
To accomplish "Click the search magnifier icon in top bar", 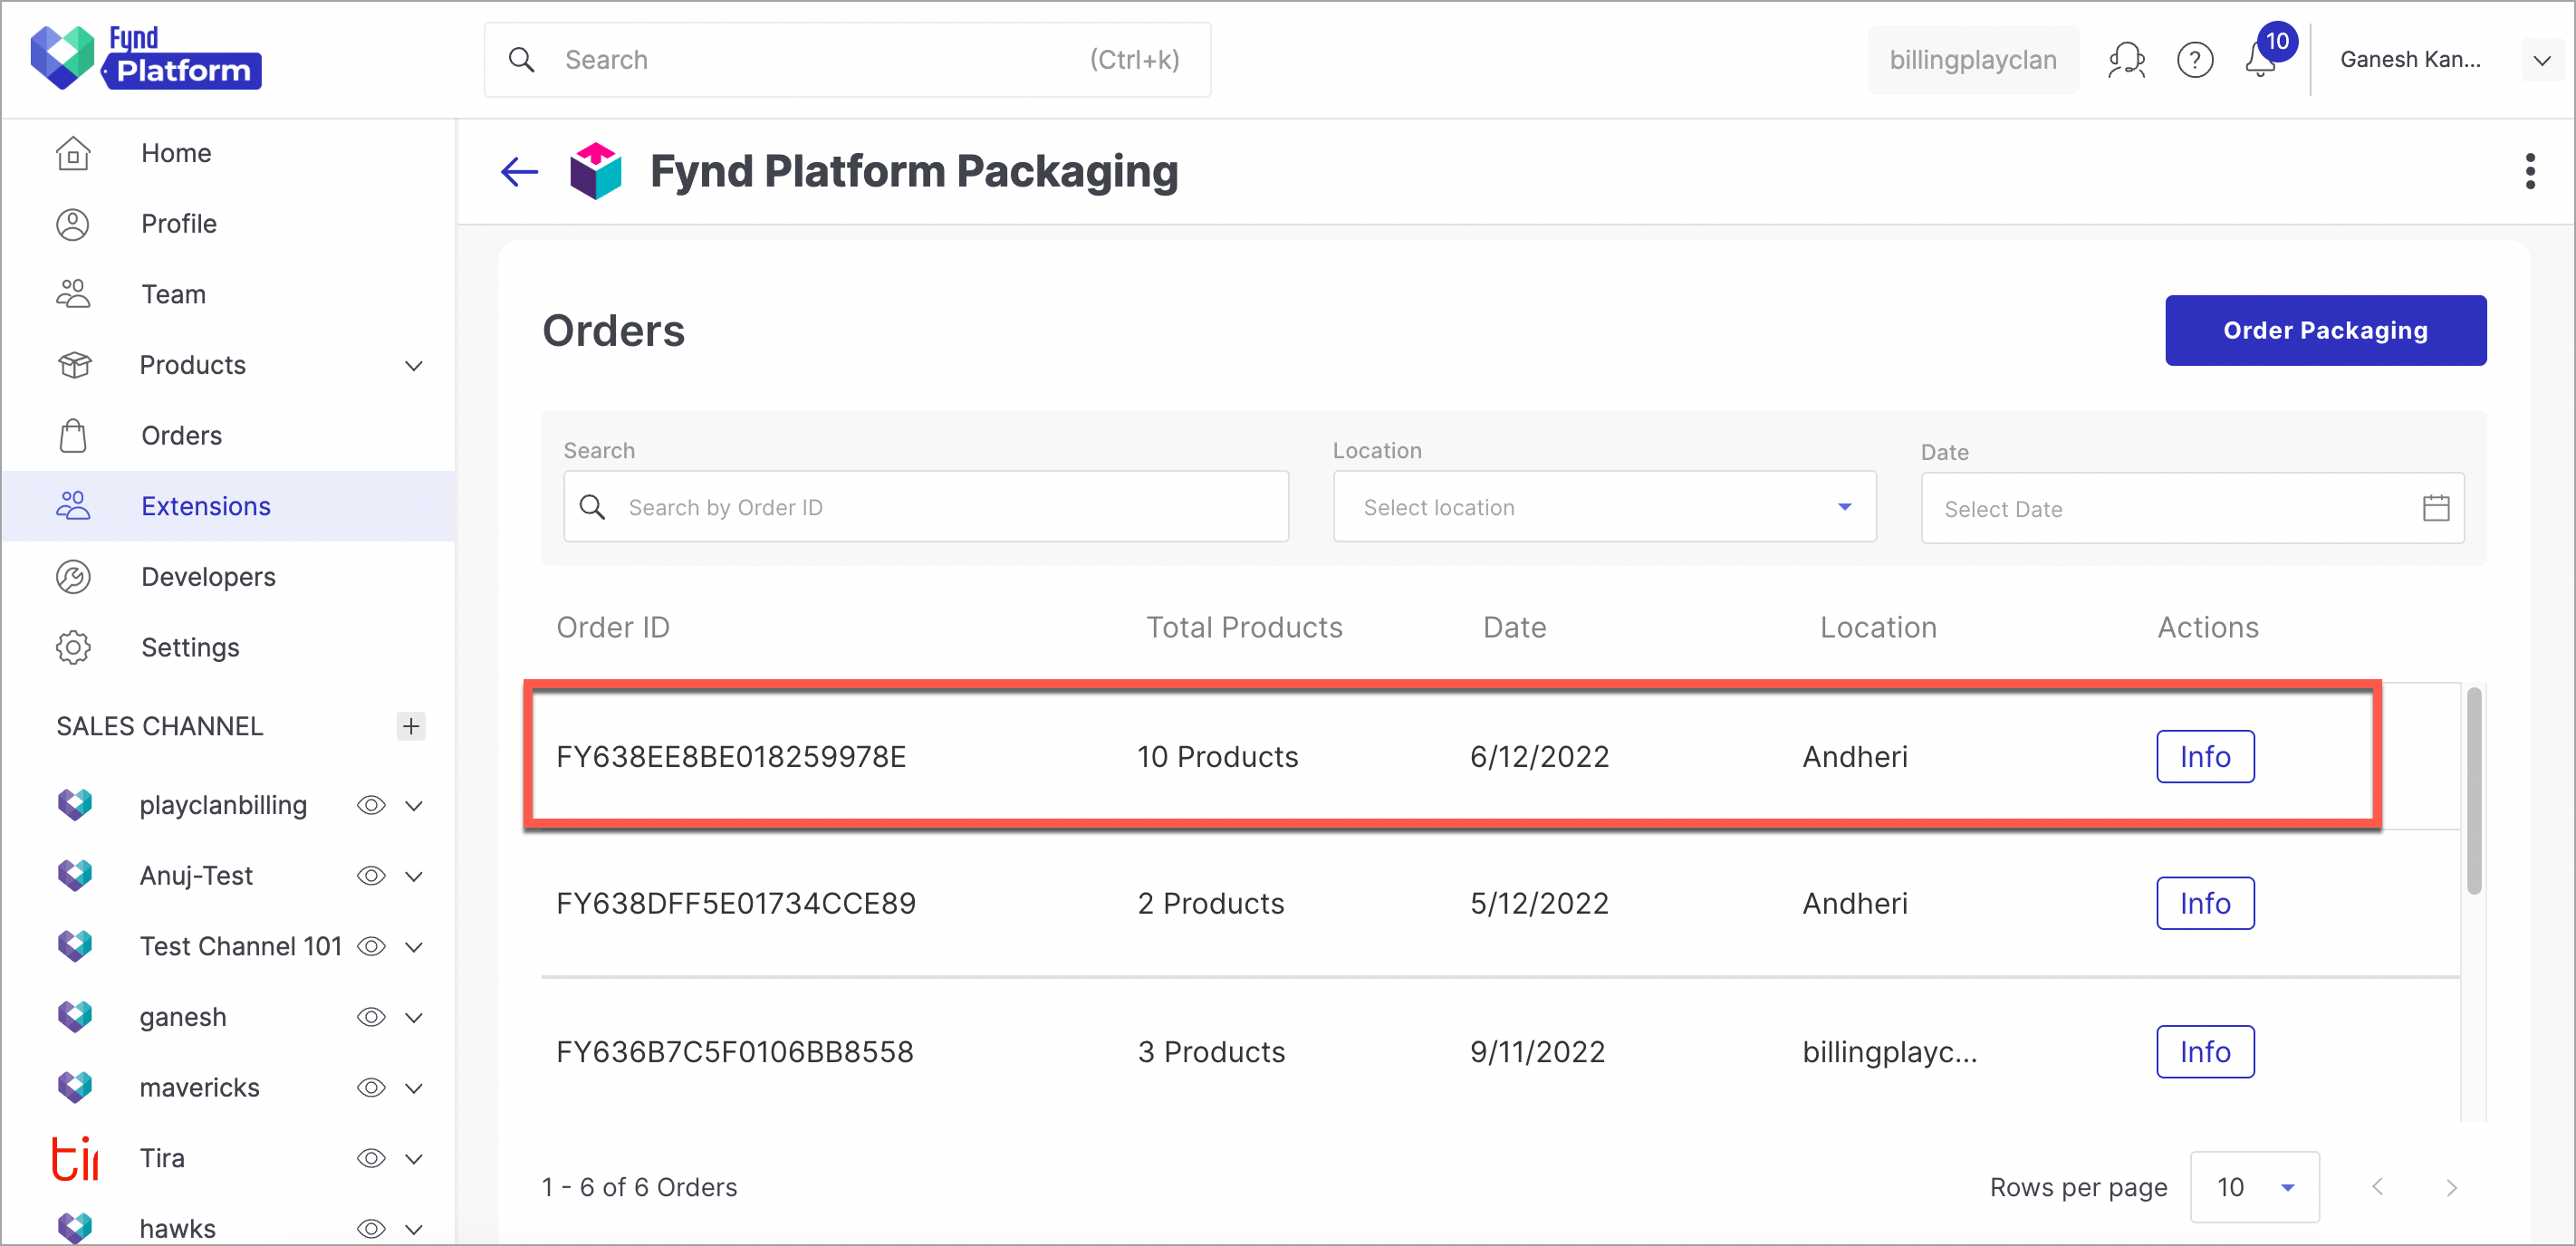I will [521, 60].
